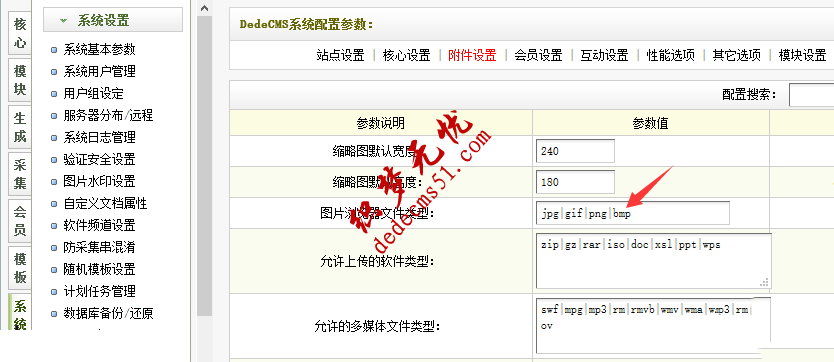Open 软件频道设置 entry
The height and width of the screenshot is (362, 834).
point(99,225)
